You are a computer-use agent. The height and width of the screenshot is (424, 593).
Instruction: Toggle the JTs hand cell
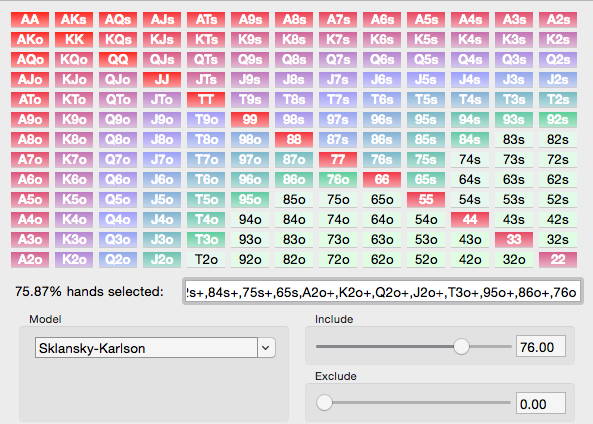pos(206,80)
